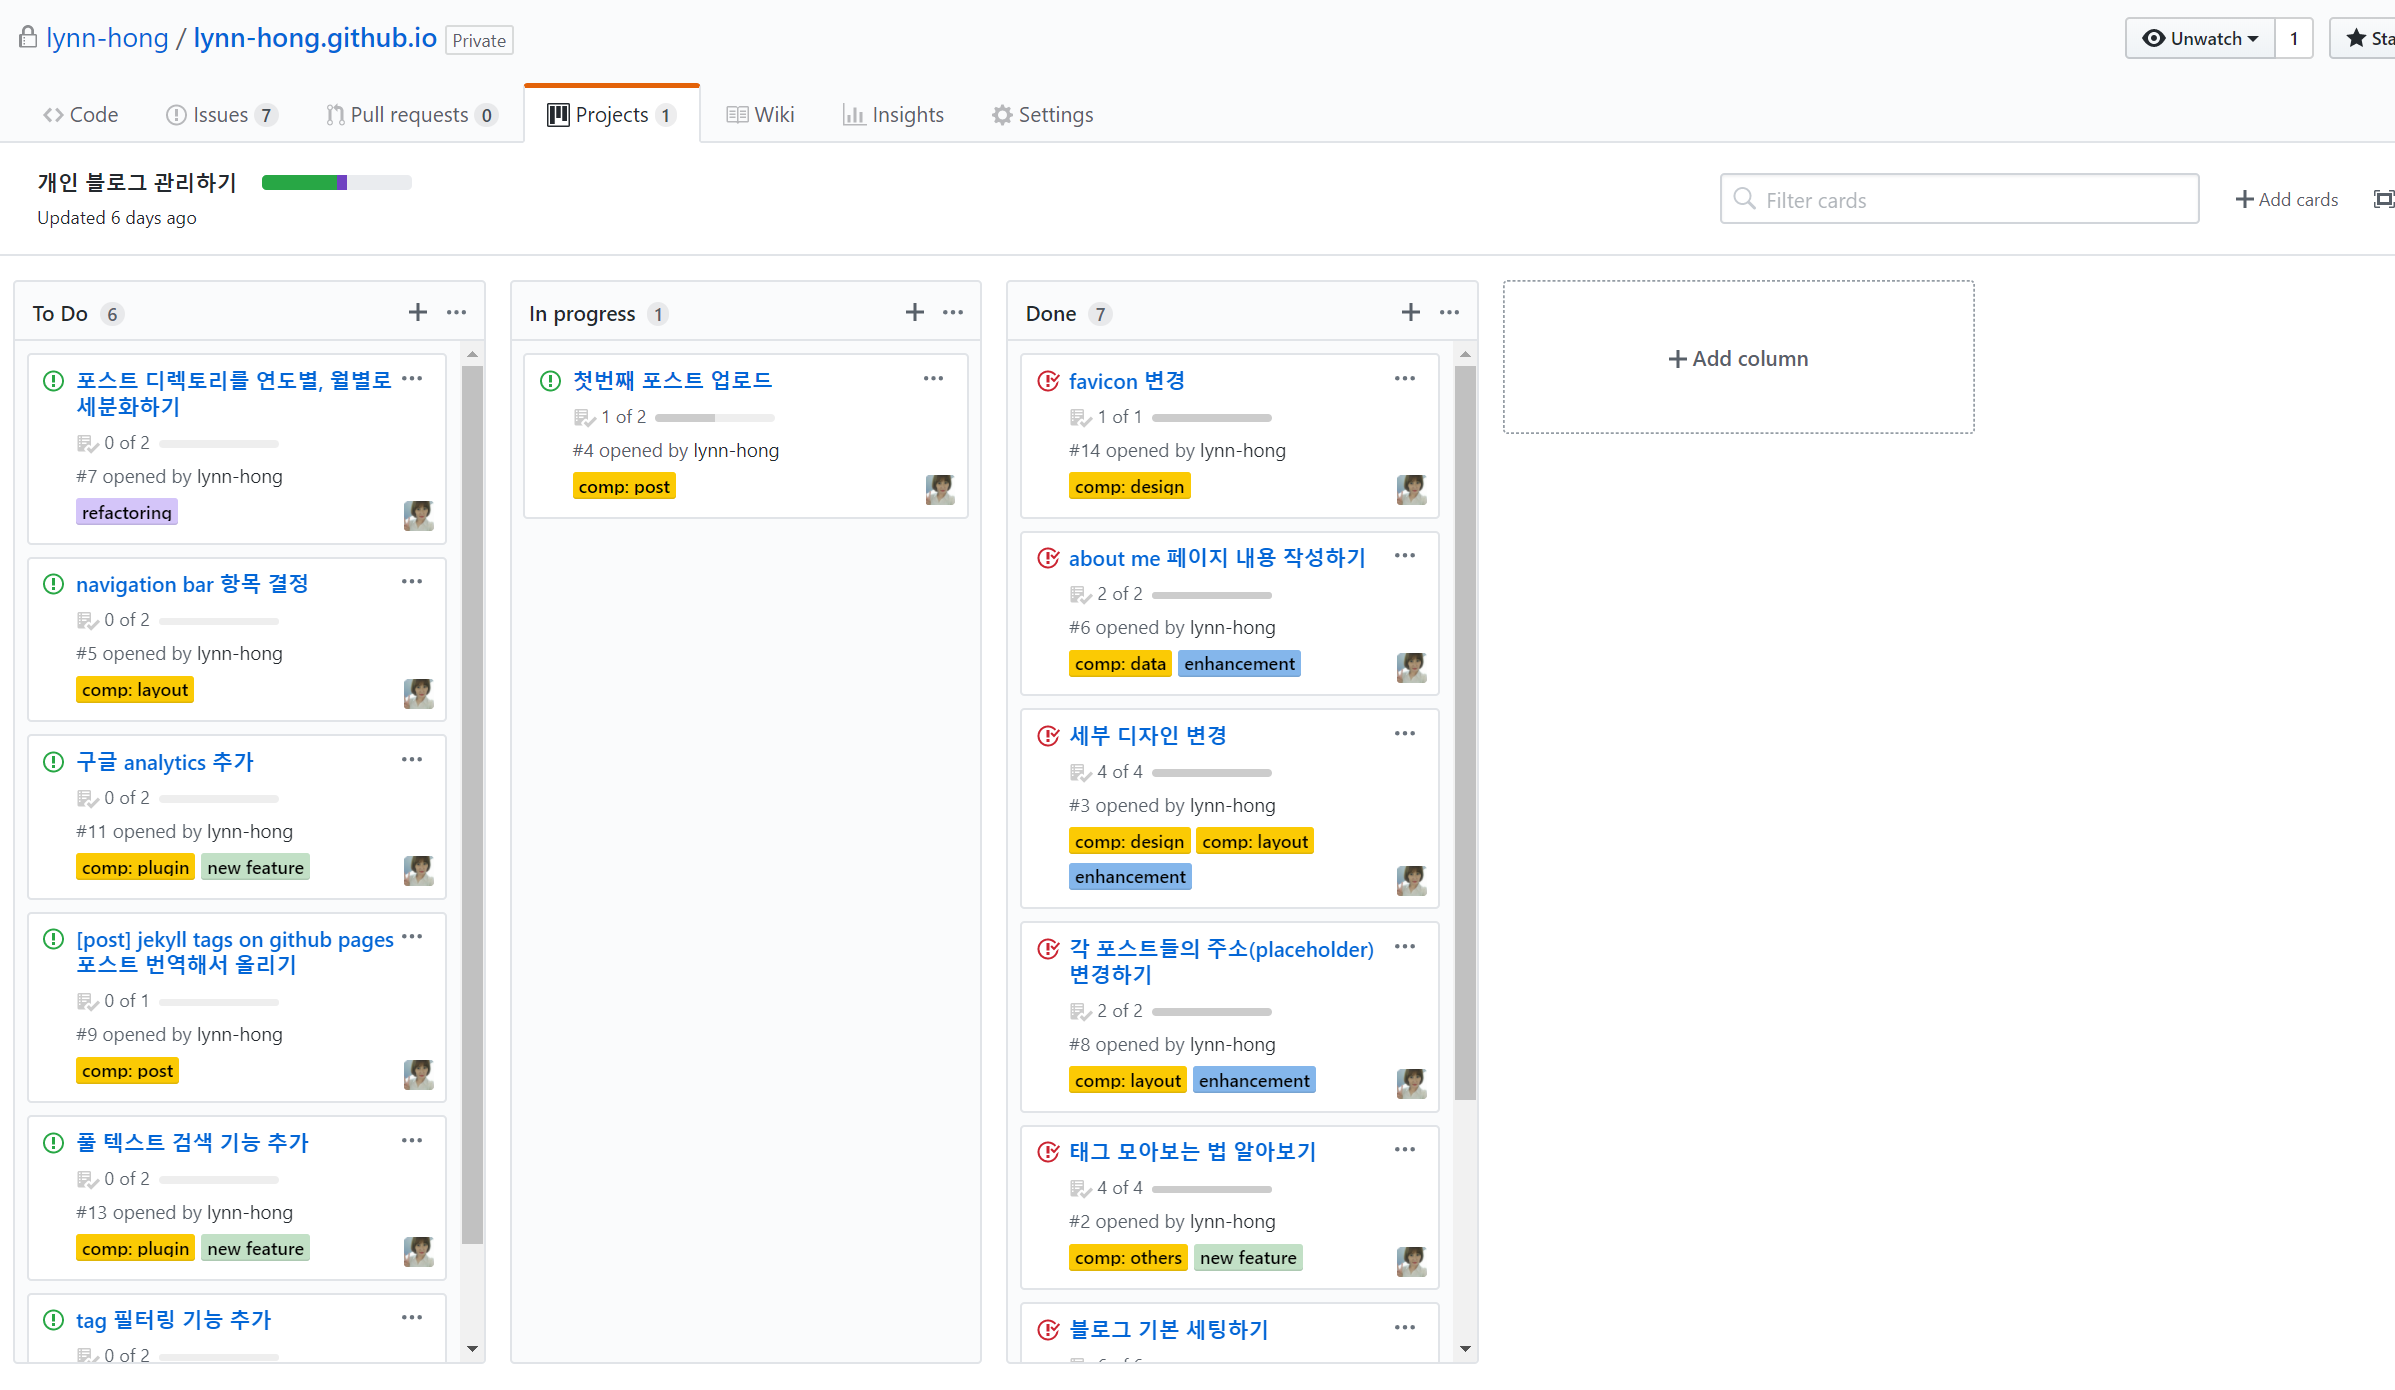Click the assignee avatar on 태그 모아보는 법 card
This screenshot has width=2395, height=1390.
tap(1411, 1261)
